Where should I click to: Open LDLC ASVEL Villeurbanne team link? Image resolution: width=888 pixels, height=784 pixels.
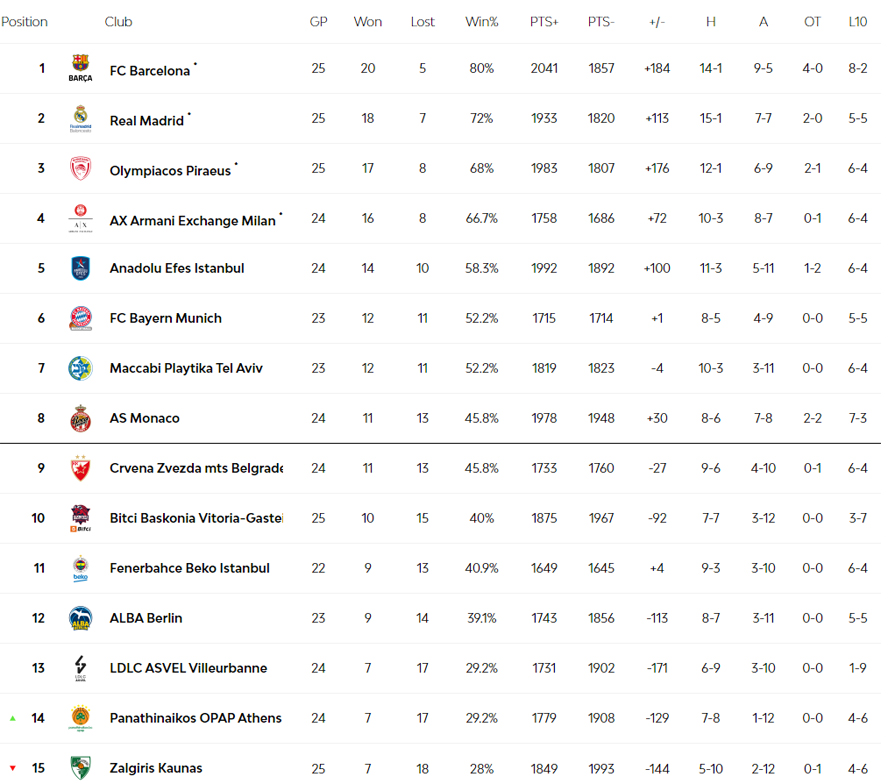pyautogui.click(x=188, y=668)
